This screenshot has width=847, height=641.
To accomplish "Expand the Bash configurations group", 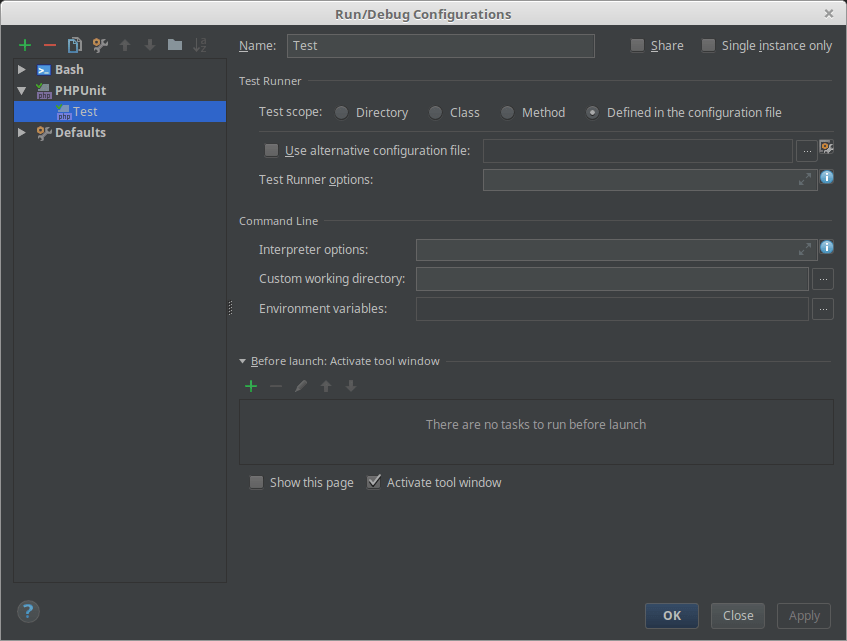I will tap(22, 69).
